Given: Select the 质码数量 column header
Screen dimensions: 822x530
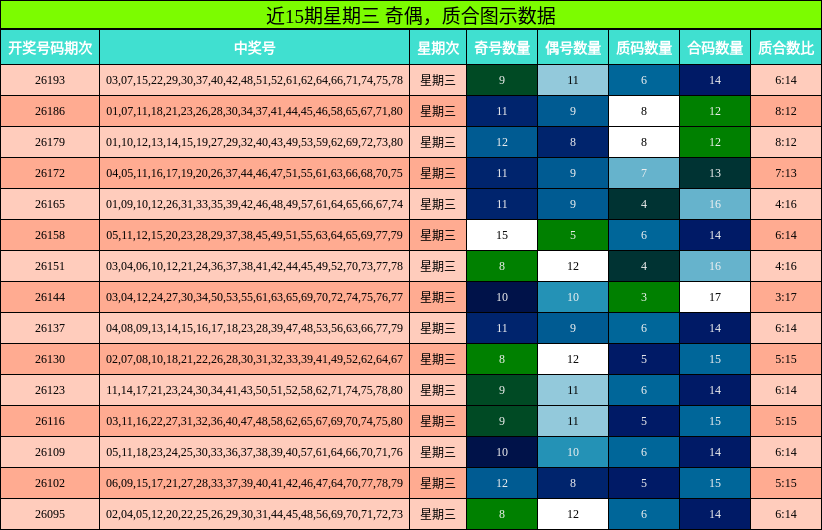Looking at the screenshot, I should pos(644,48).
